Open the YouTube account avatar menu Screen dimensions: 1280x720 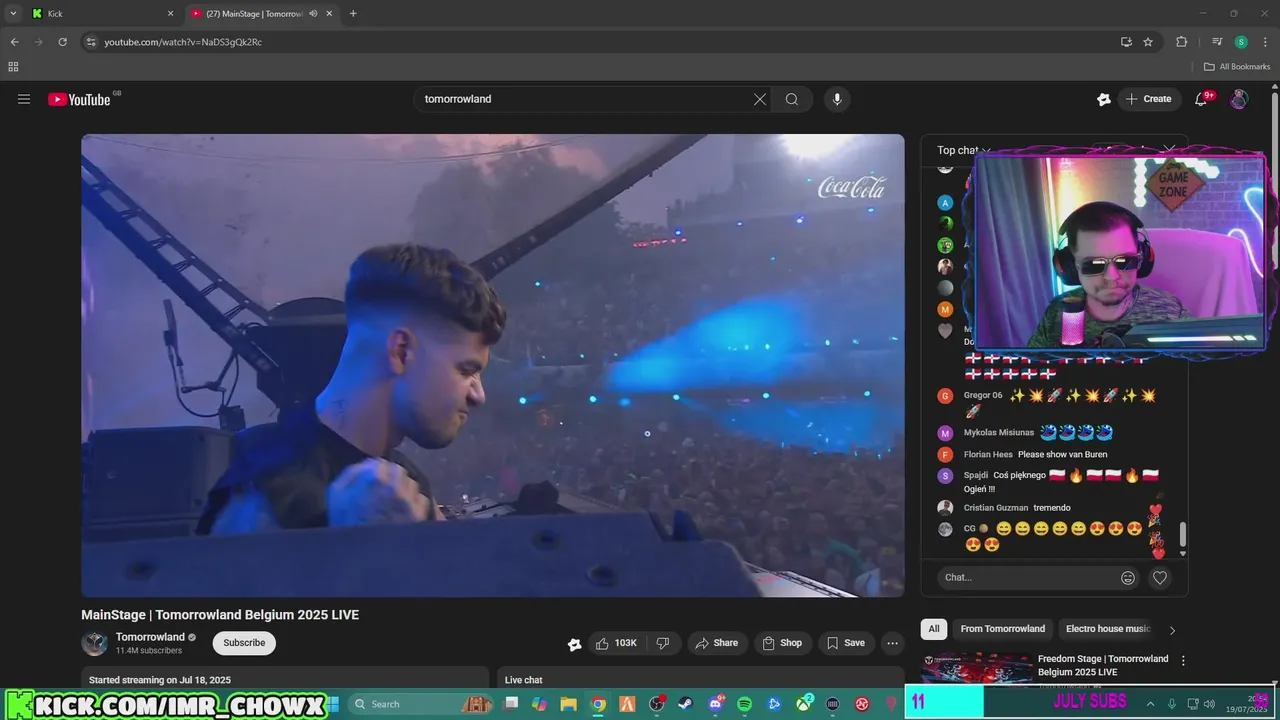pos(1239,99)
